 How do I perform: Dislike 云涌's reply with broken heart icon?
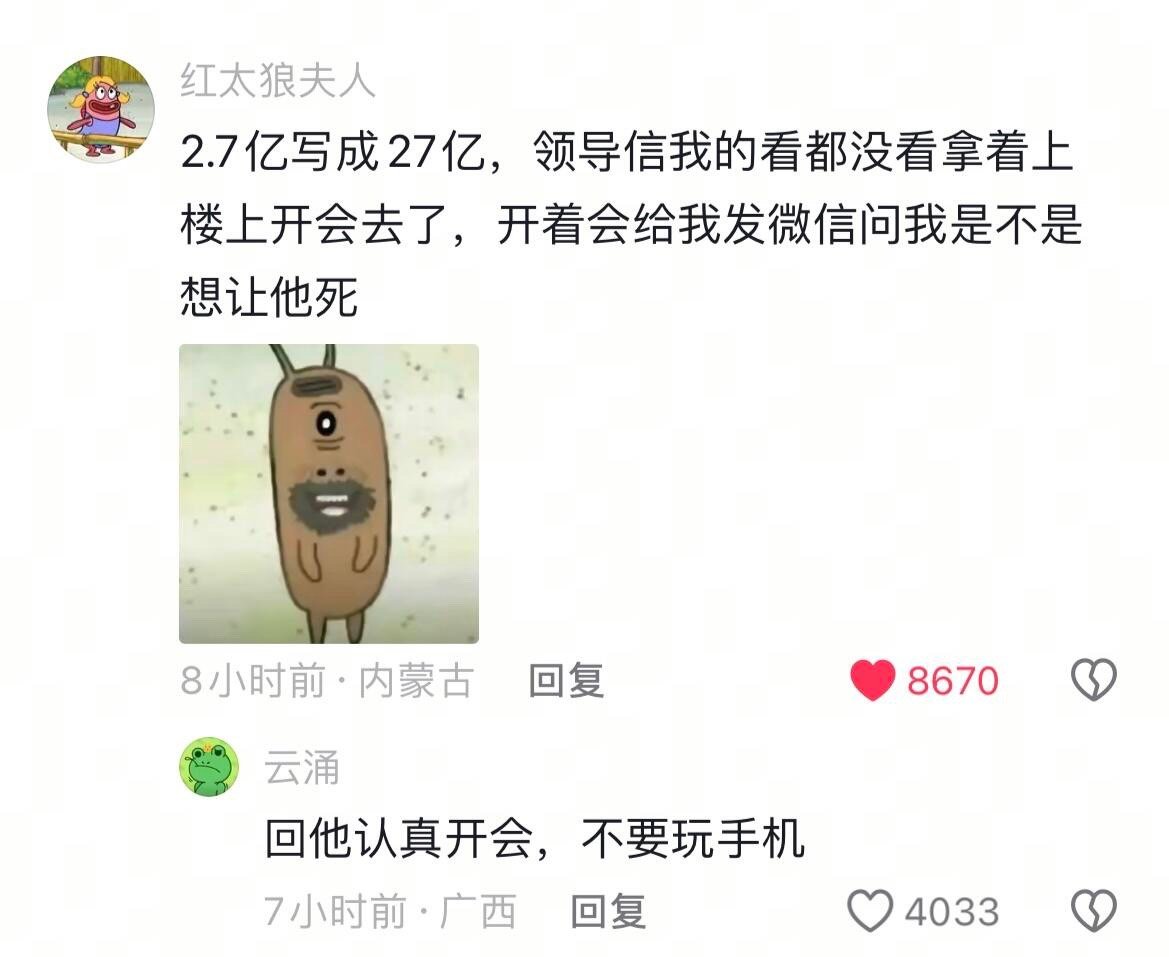pos(1093,911)
